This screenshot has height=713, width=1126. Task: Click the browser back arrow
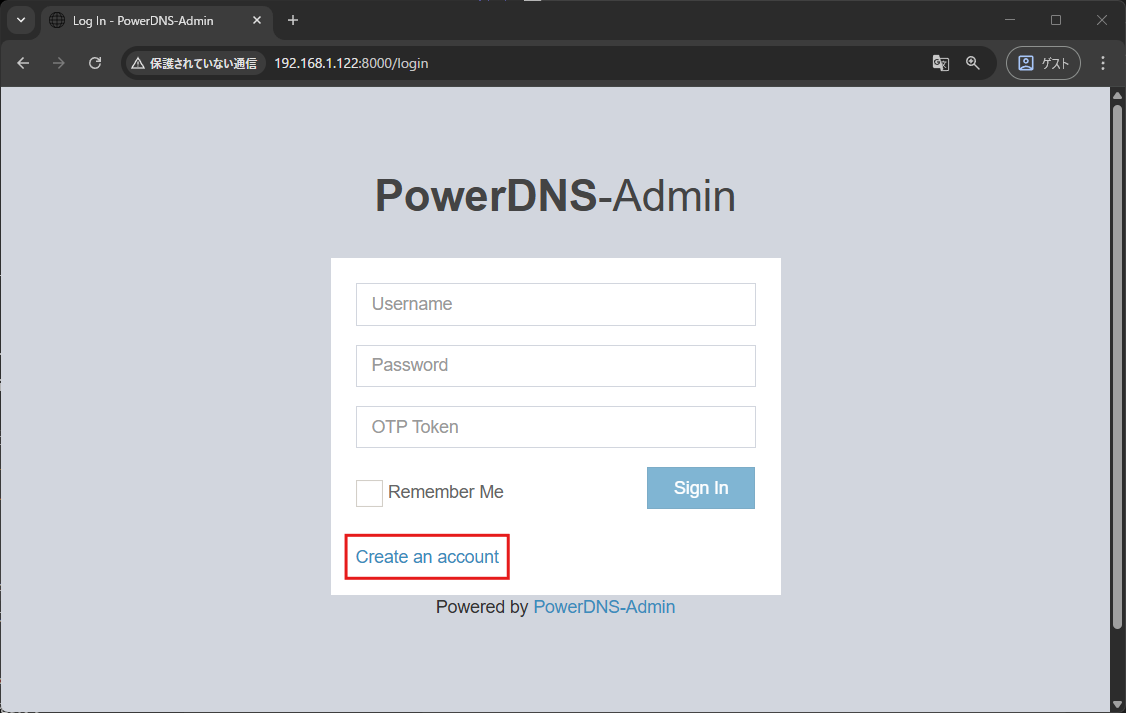click(23, 63)
